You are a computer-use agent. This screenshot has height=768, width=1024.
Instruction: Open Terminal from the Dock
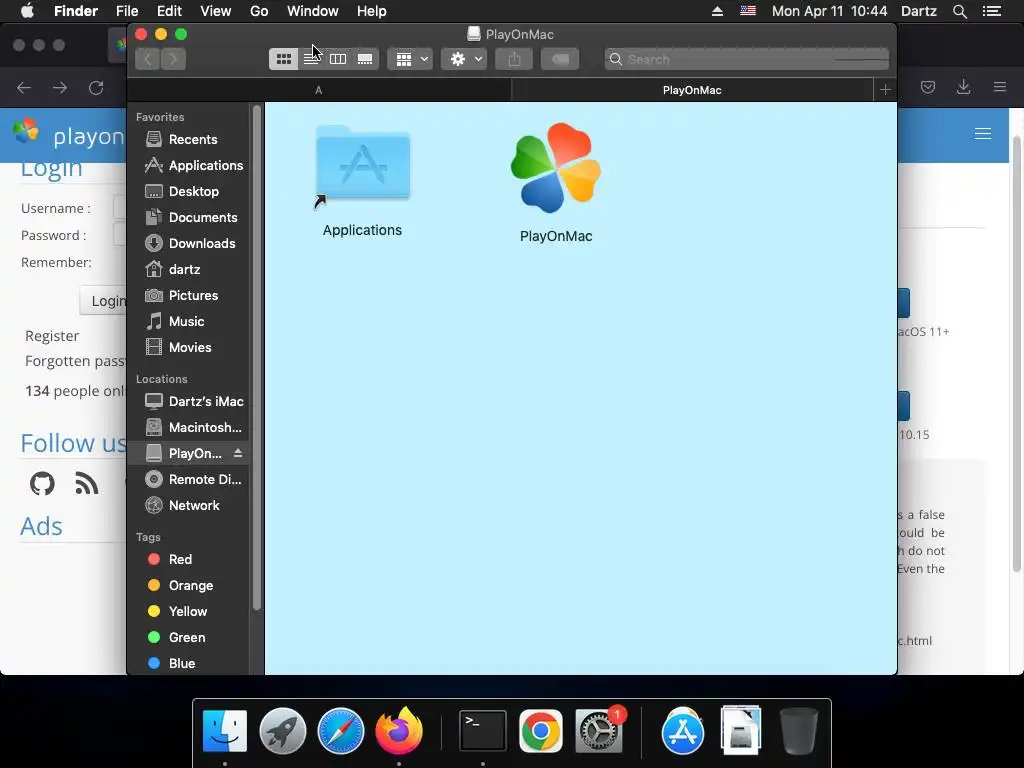coord(483,731)
